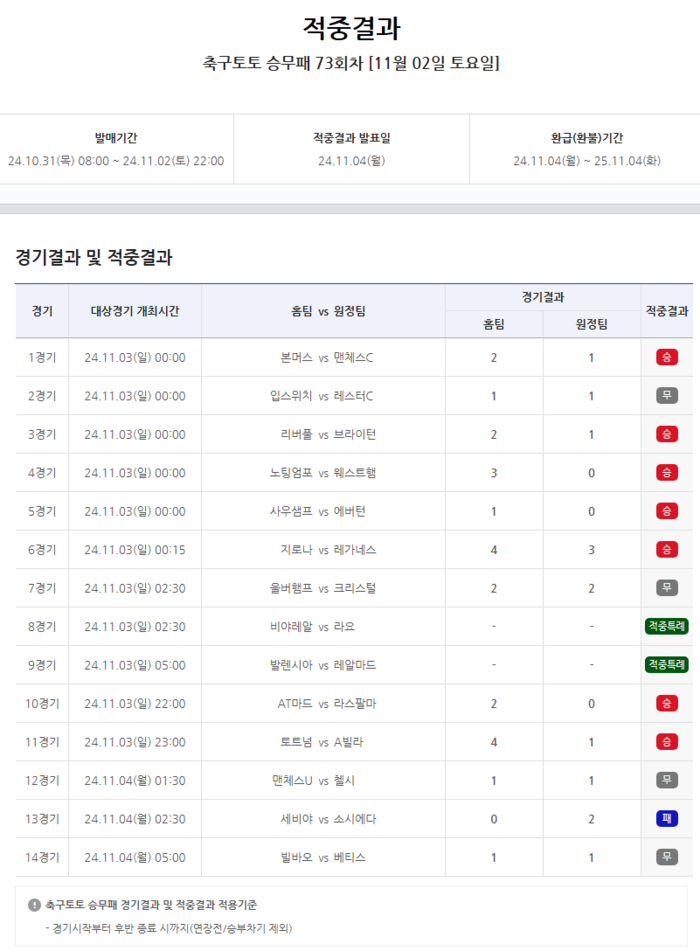Click the 대상경기 개최시간 column header

(x=135, y=311)
